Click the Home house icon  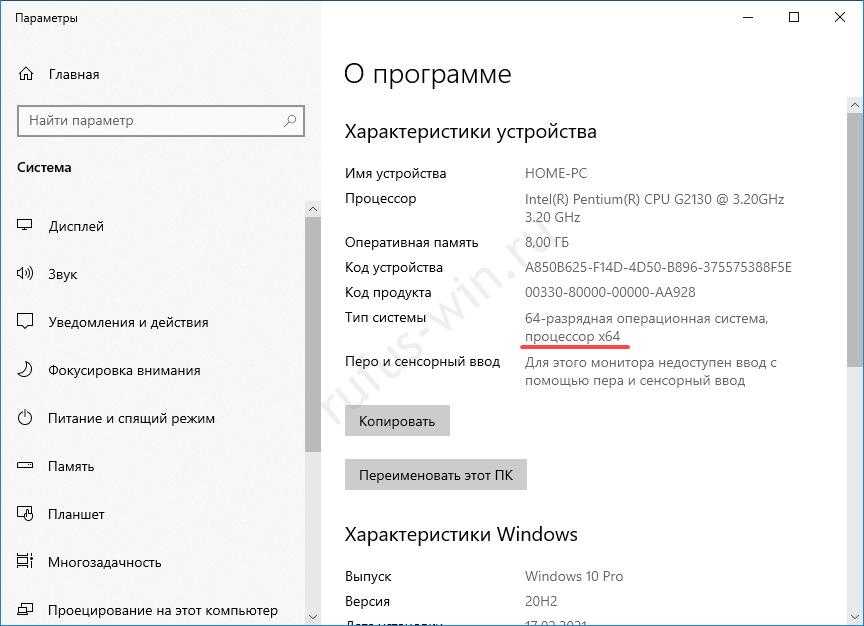(x=26, y=74)
